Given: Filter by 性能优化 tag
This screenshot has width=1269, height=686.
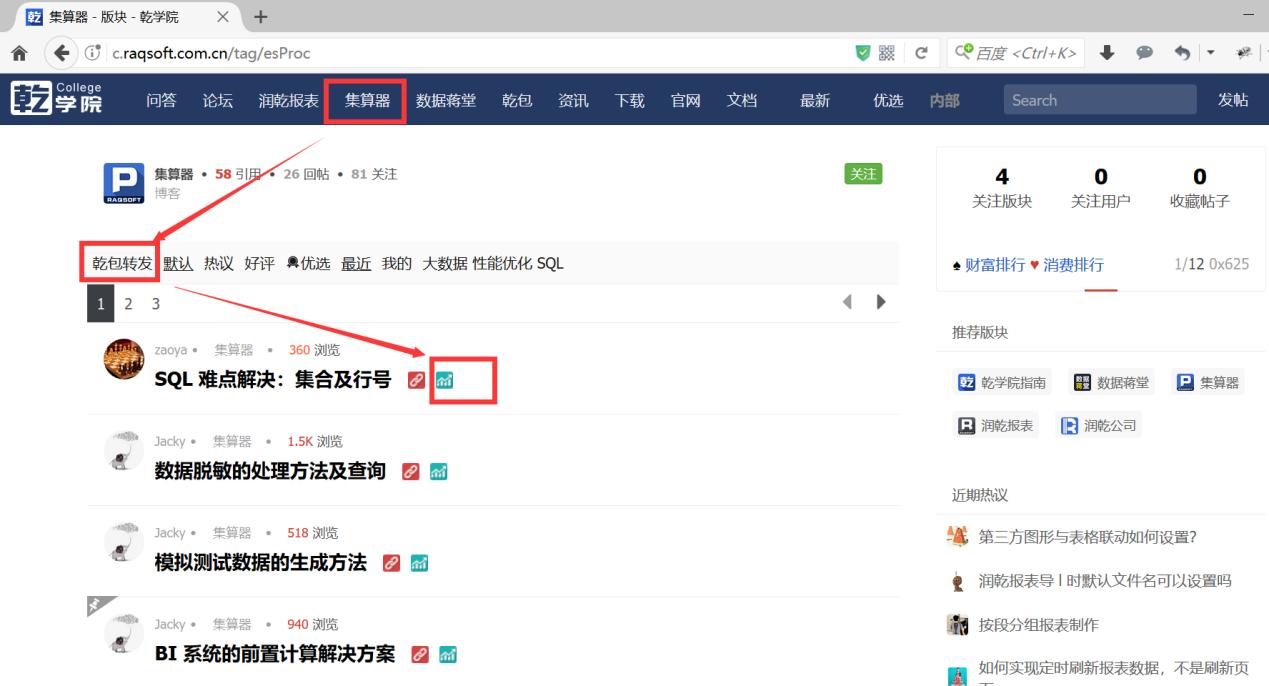Looking at the screenshot, I should pos(503,263).
